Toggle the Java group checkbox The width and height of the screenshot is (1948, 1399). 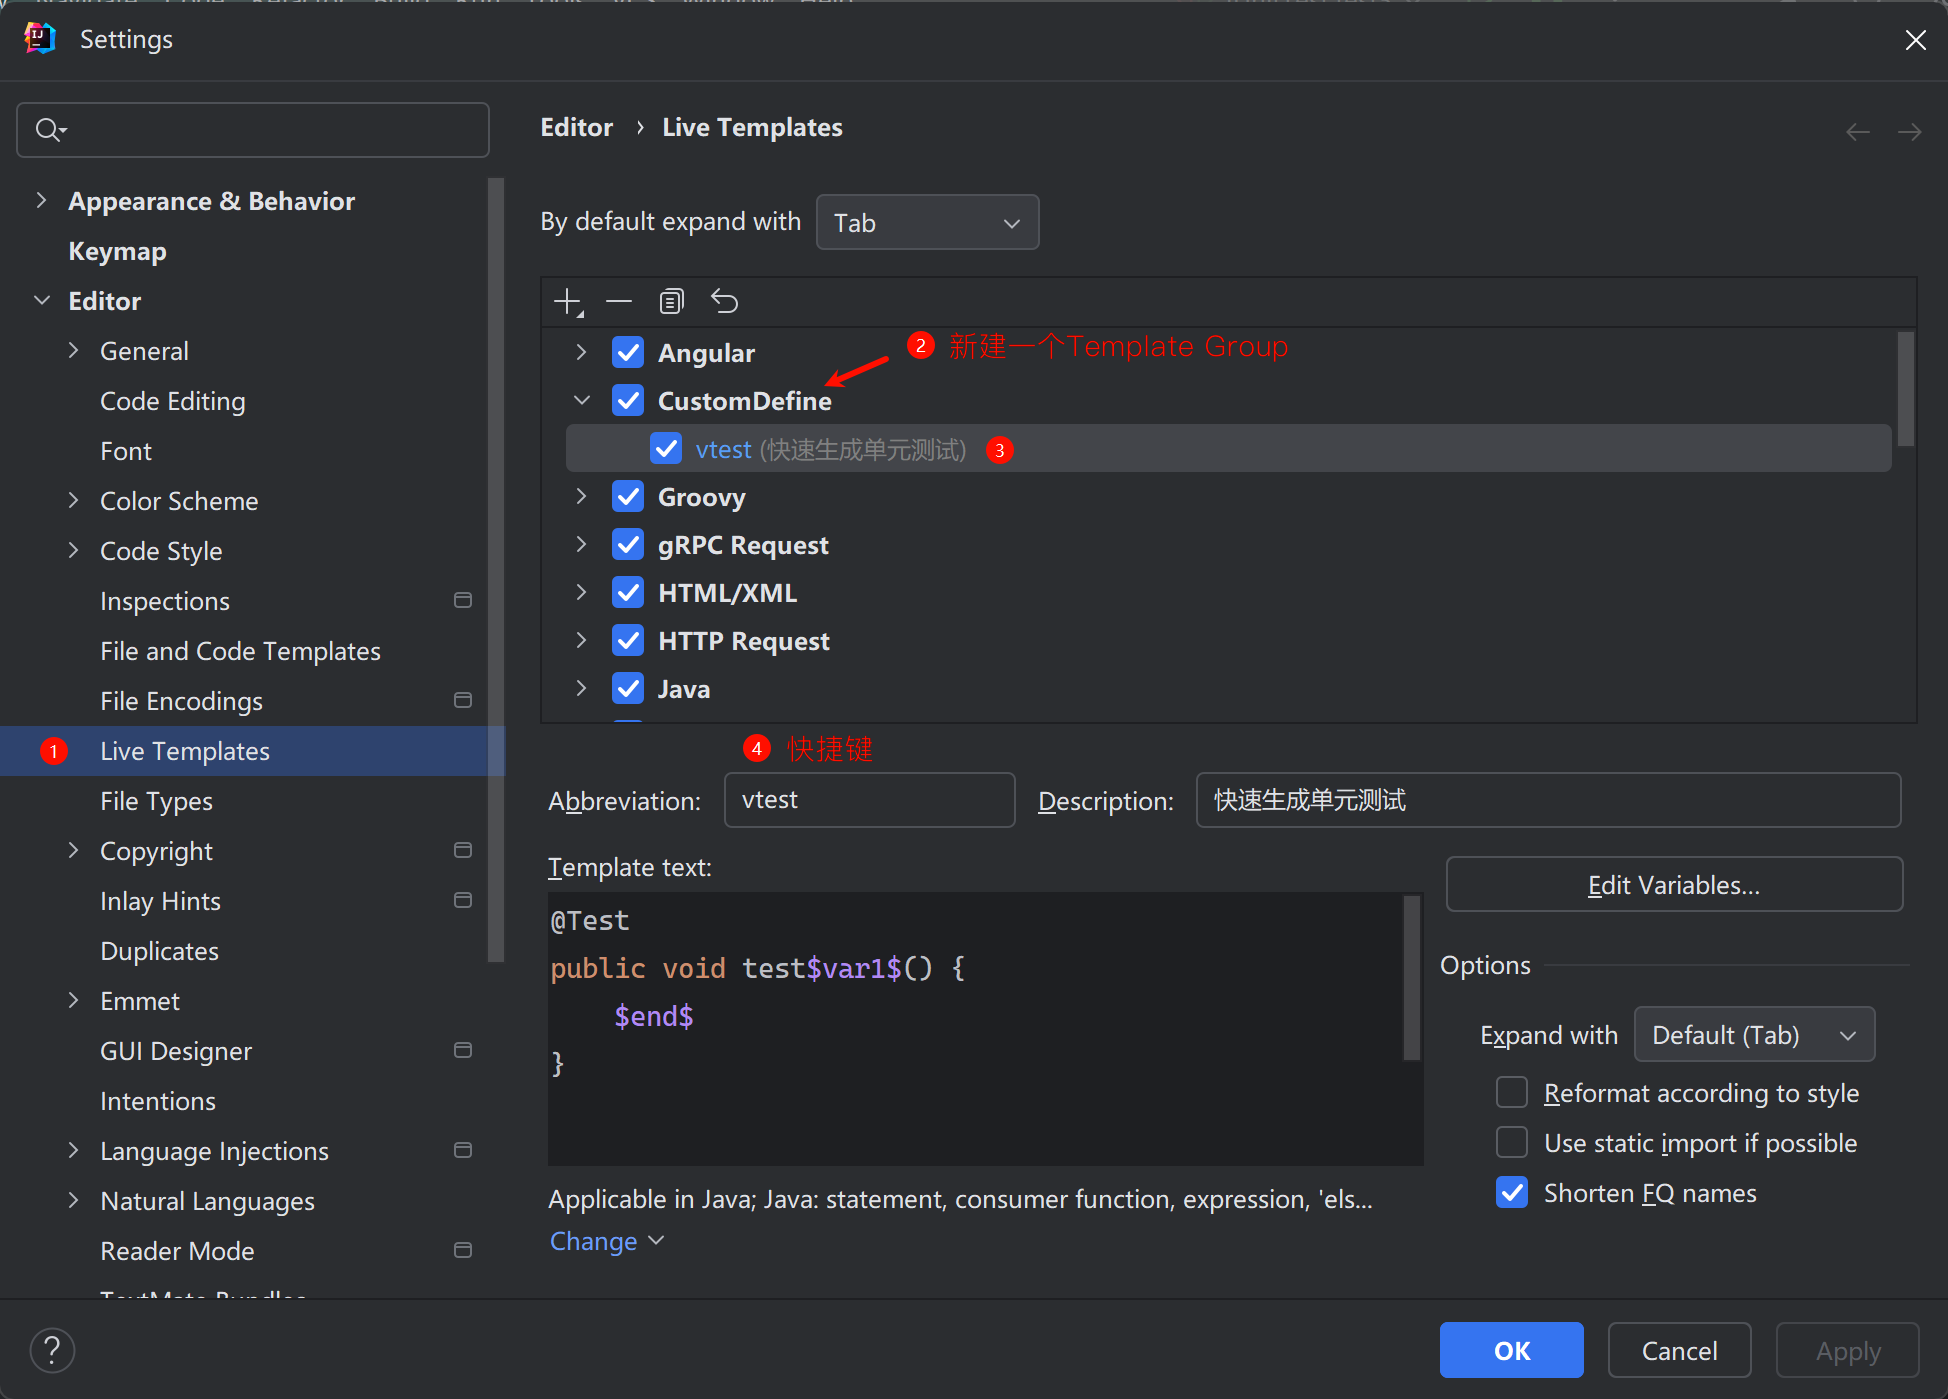pos(628,688)
